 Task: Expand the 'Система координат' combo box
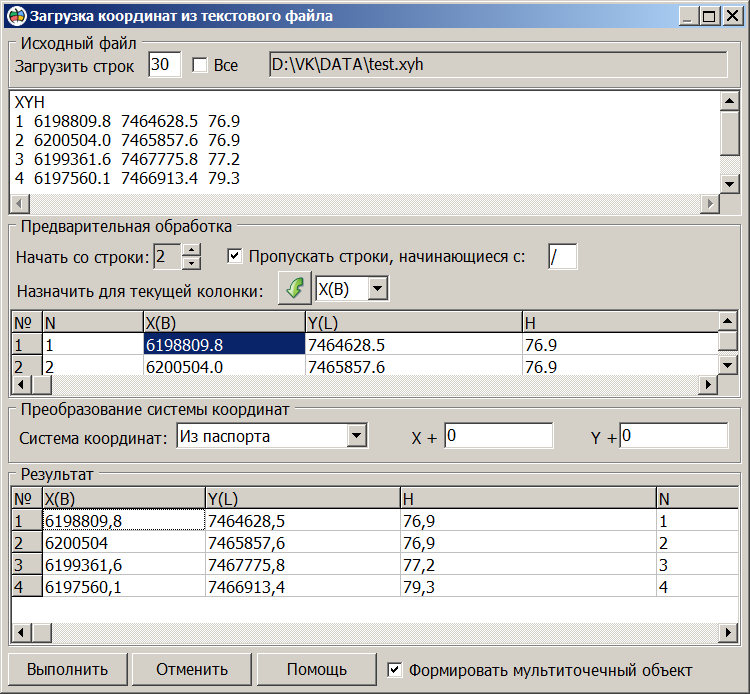356,436
